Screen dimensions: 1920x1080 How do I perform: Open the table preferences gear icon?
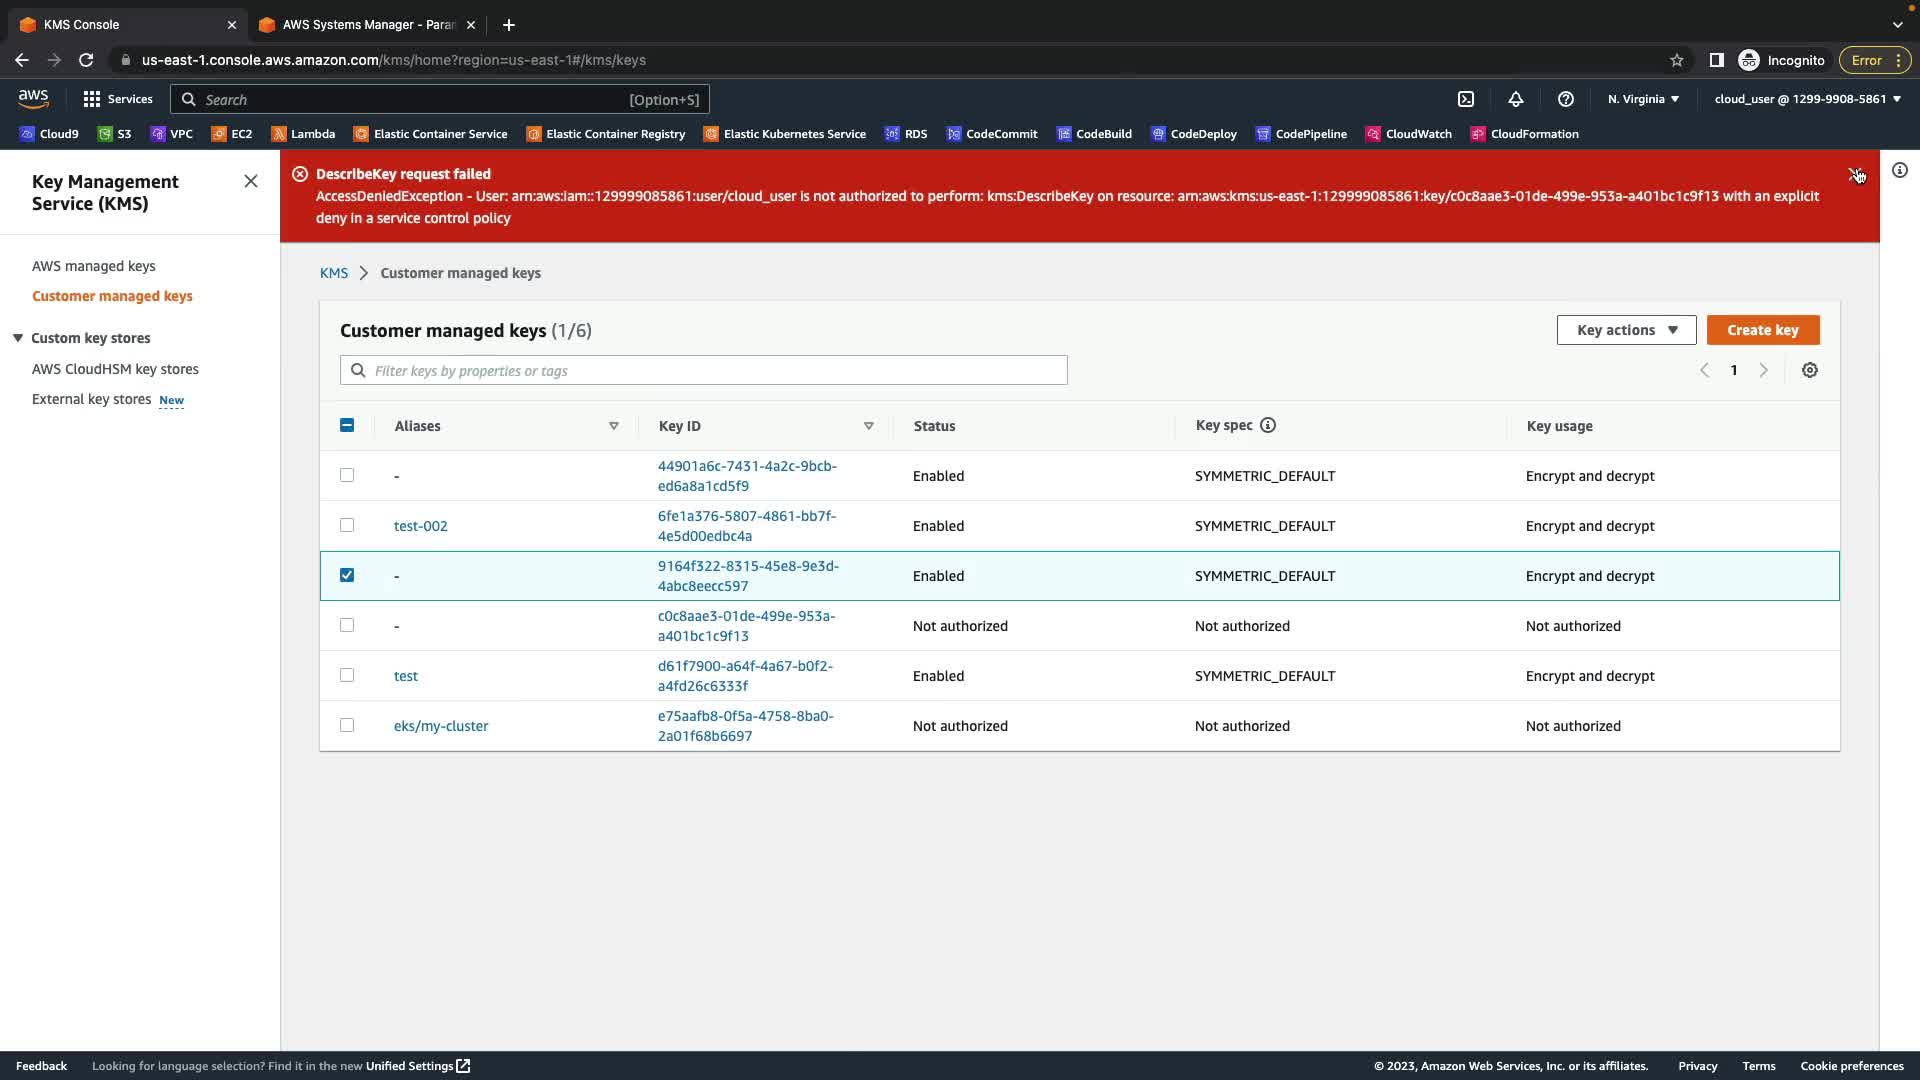[x=1810, y=371]
